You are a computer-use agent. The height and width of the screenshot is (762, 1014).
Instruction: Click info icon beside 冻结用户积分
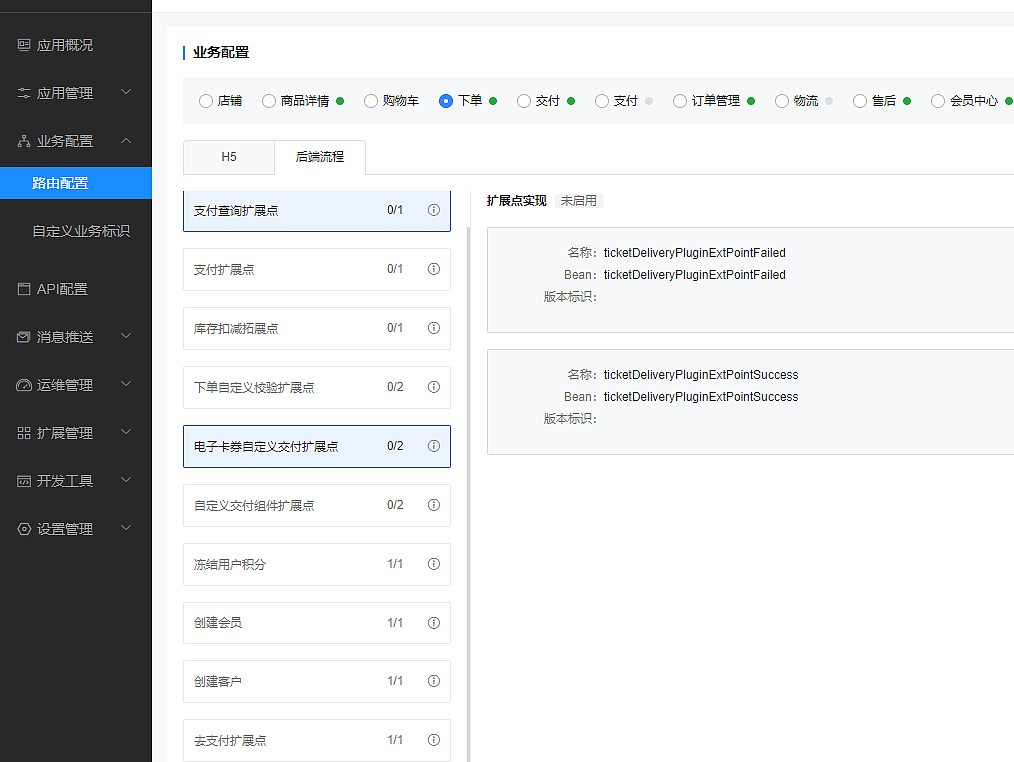point(434,564)
